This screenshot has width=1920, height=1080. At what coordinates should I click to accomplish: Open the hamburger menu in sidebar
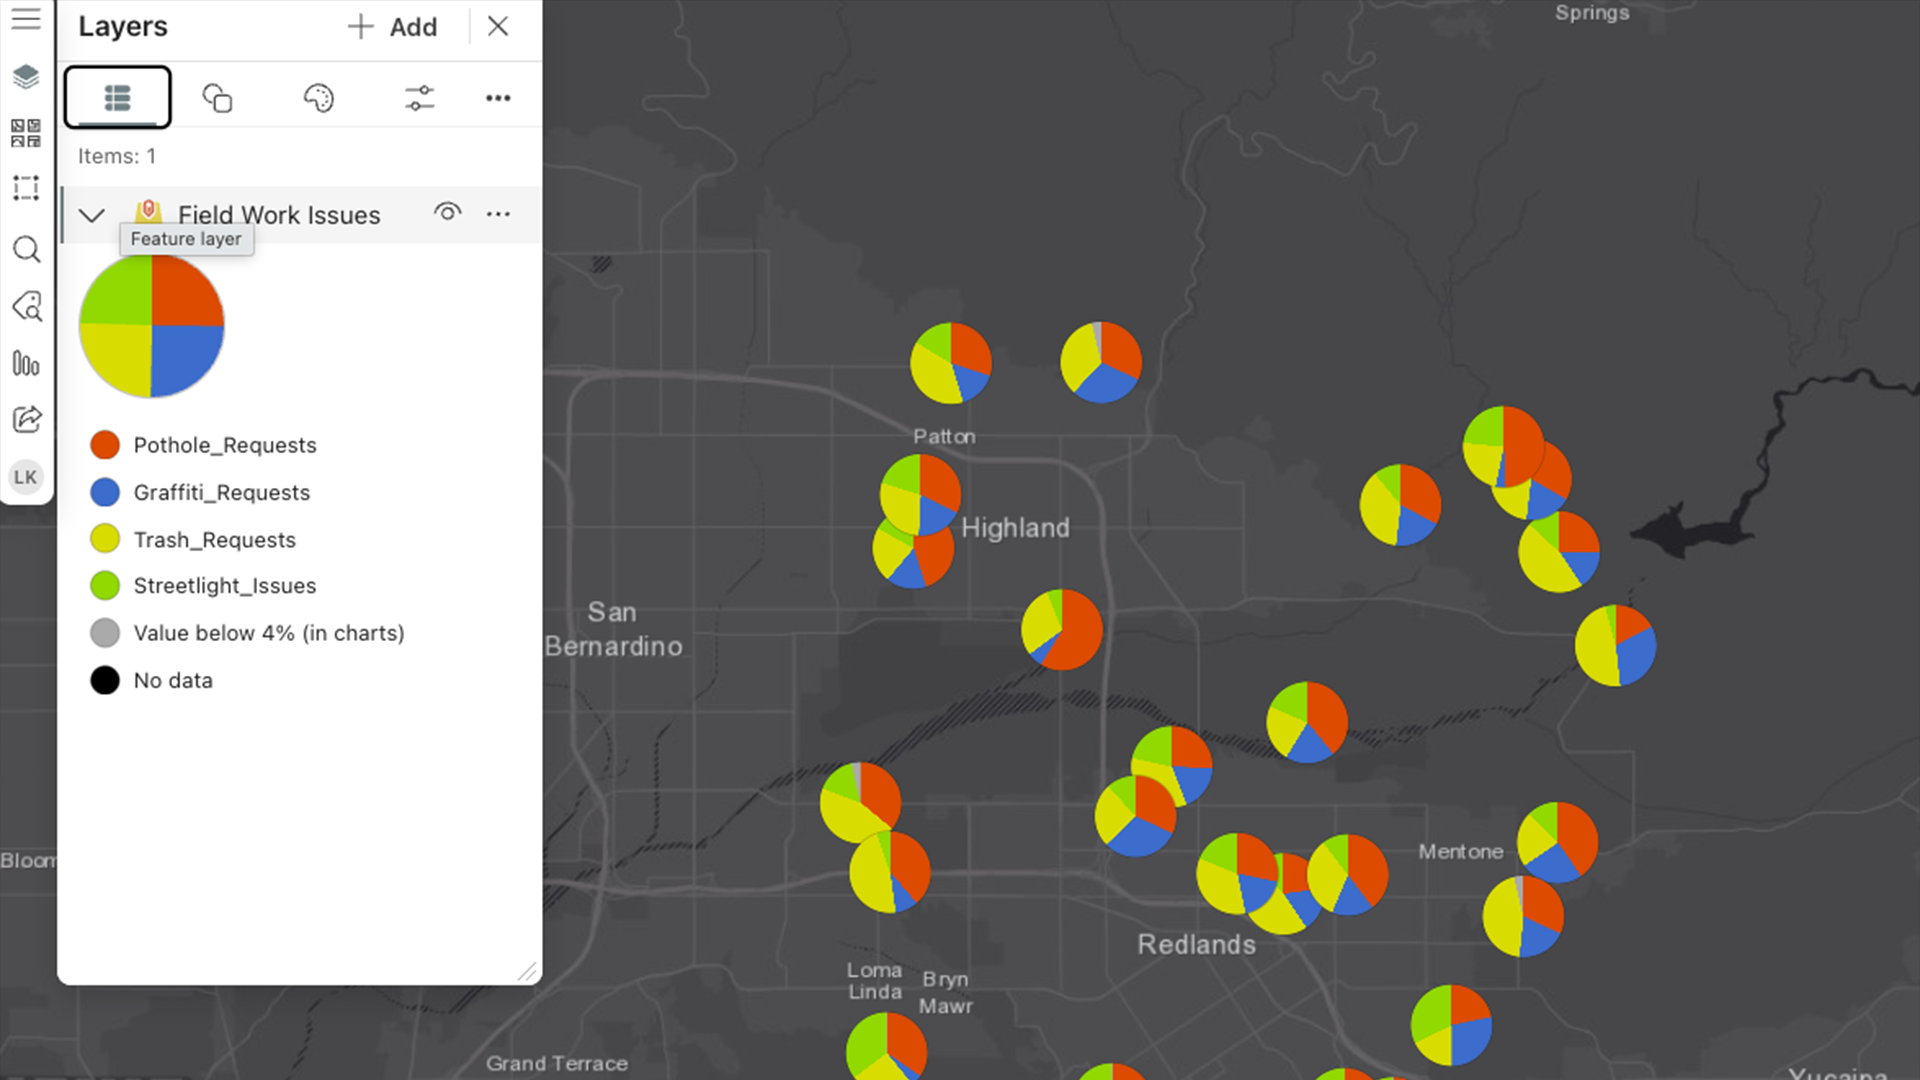[26, 19]
